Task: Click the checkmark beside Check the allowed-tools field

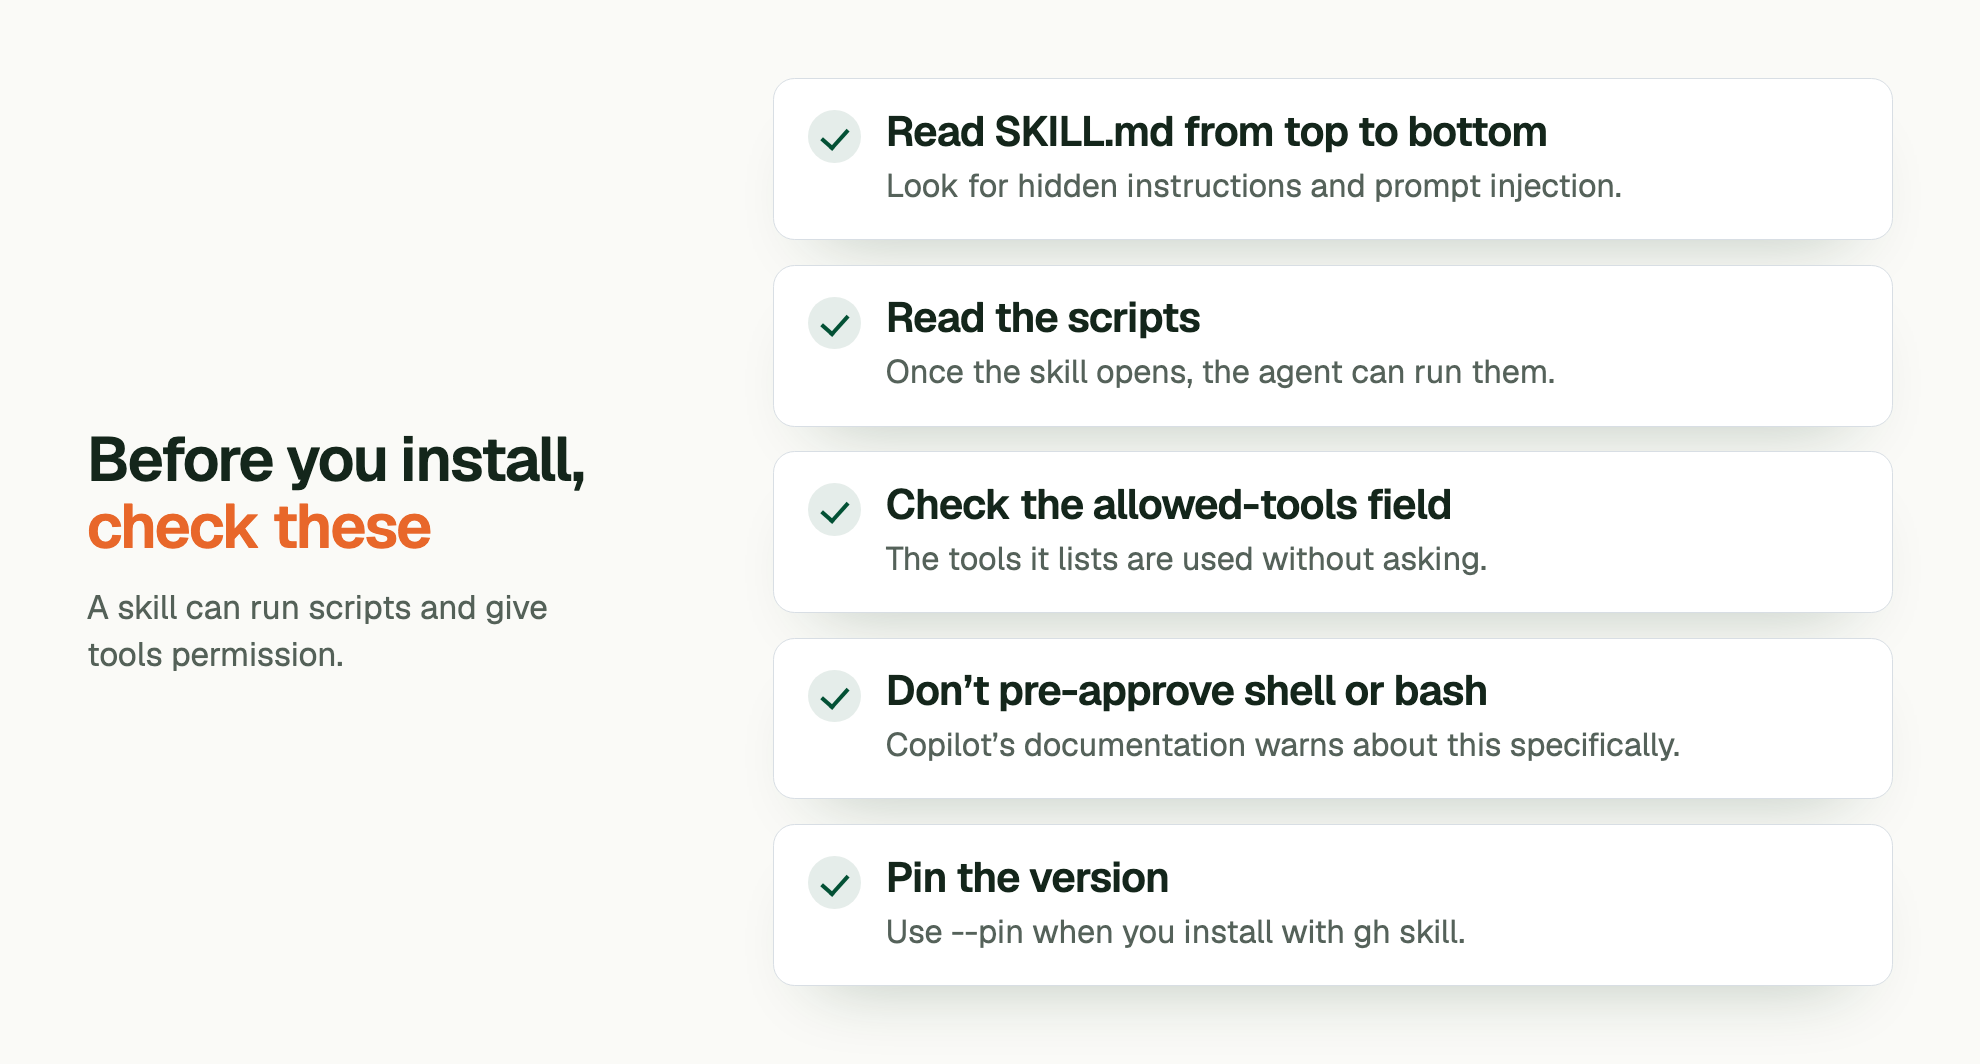Action: 834,510
